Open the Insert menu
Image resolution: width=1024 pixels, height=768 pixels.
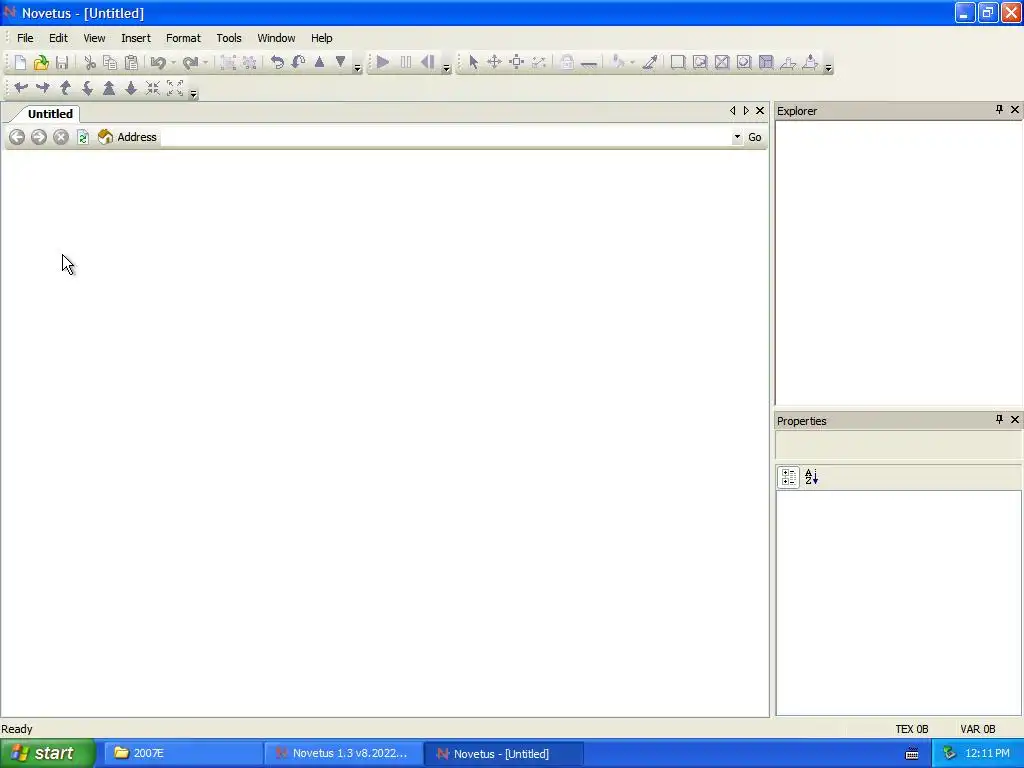point(136,38)
